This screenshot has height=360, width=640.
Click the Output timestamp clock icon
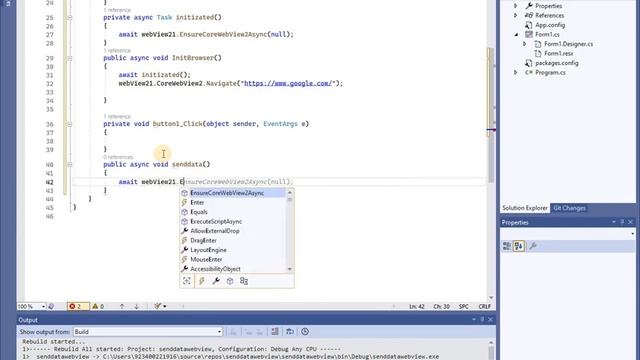[305, 332]
